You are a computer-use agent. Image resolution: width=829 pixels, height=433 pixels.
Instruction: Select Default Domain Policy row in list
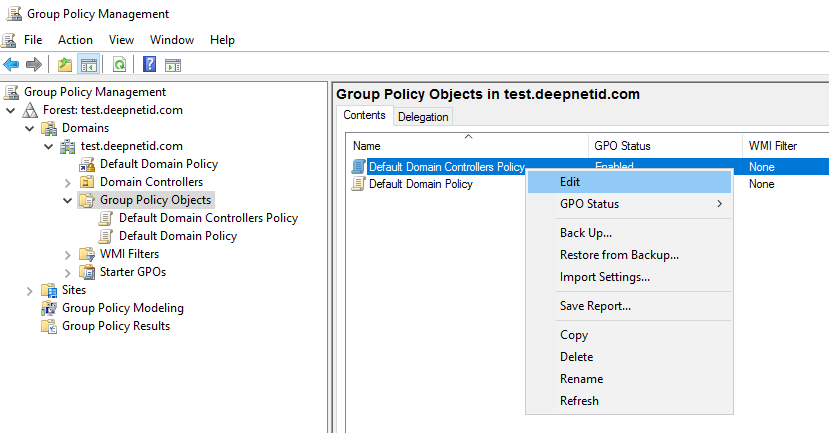point(420,184)
